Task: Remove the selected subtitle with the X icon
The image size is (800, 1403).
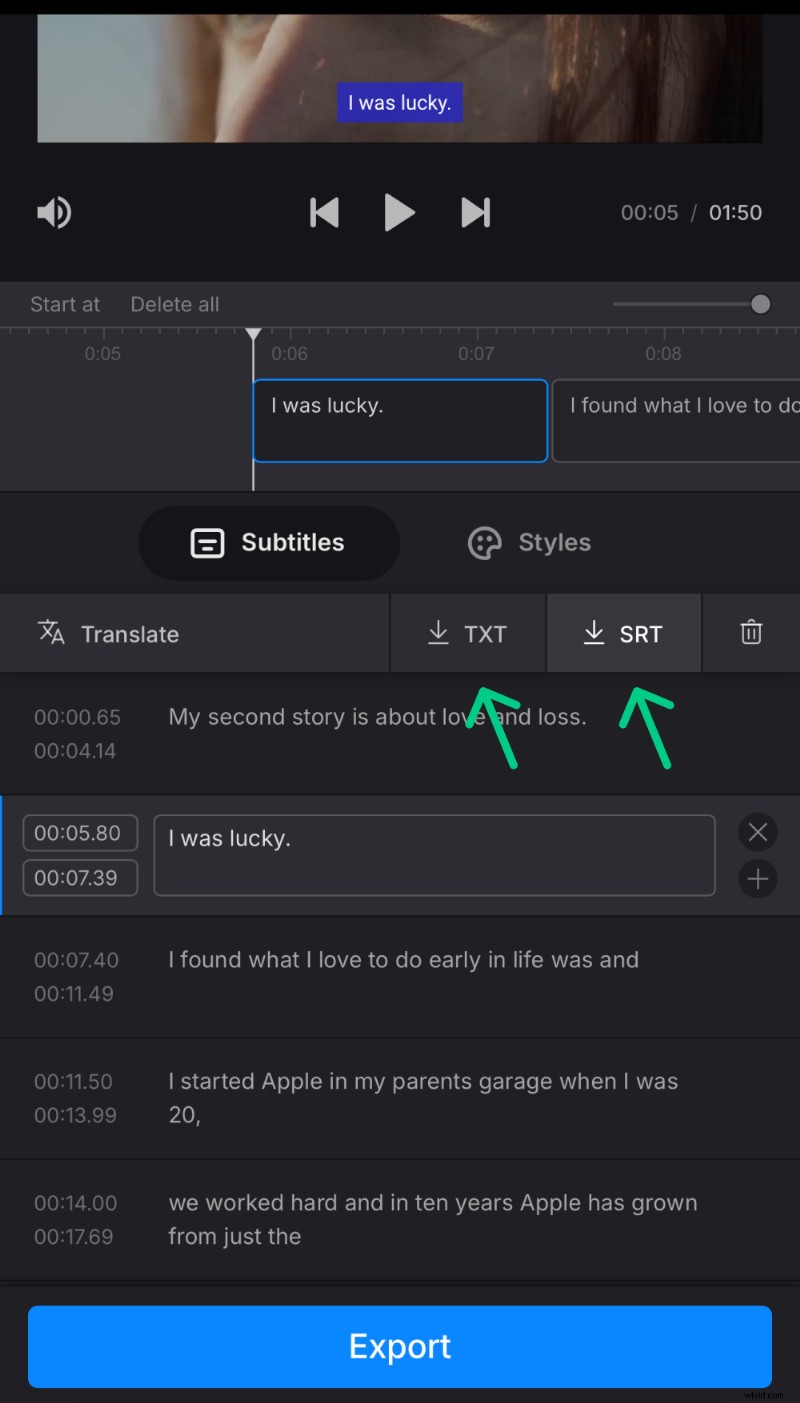Action: pos(757,832)
